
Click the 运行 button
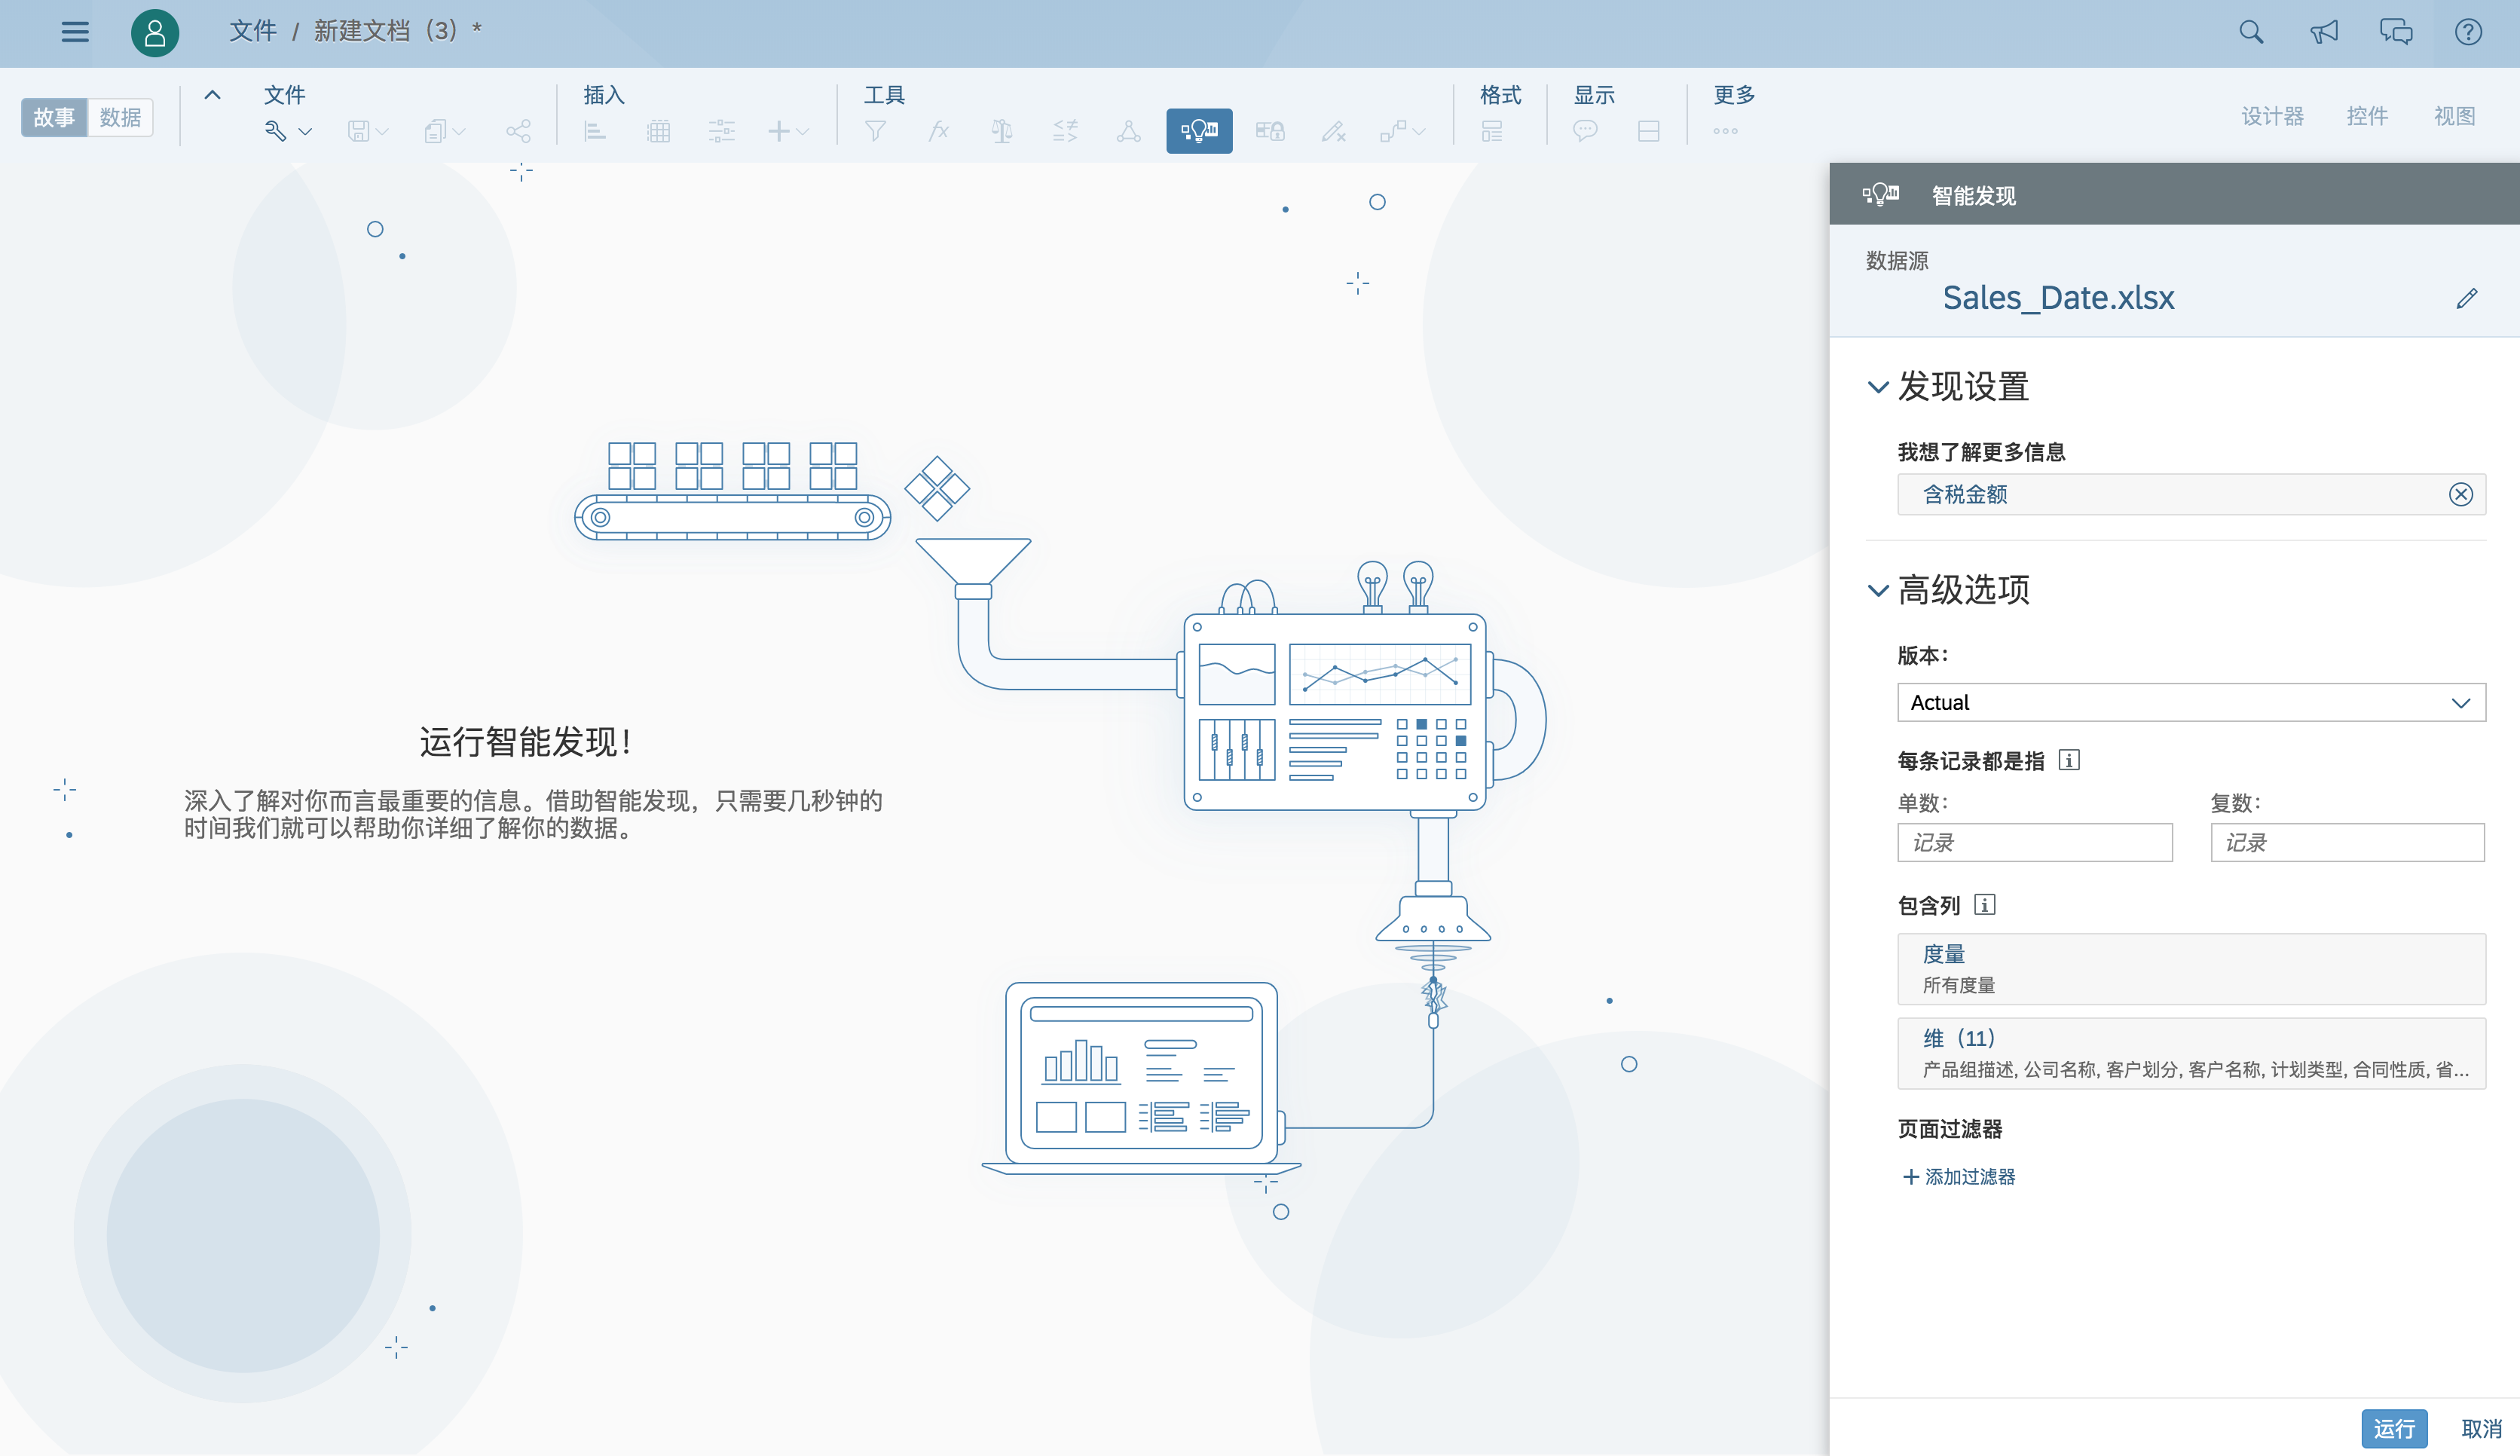2394,1429
